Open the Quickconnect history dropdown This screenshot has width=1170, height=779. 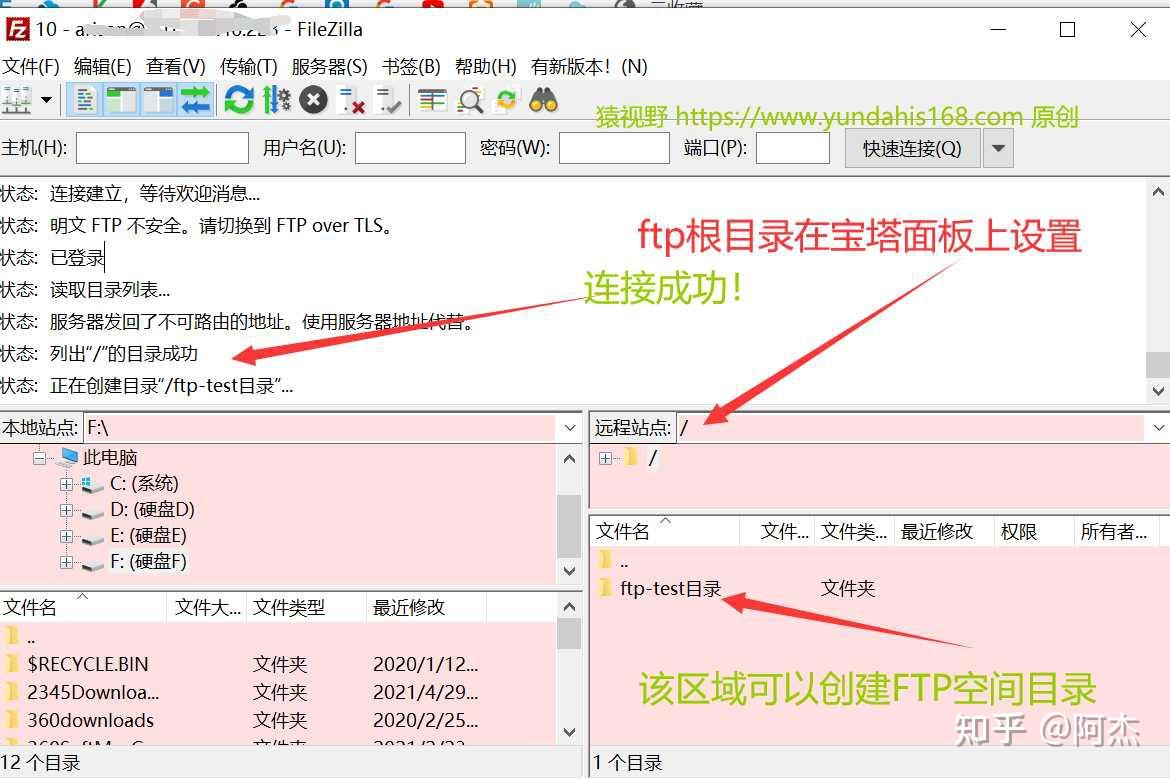click(x=997, y=147)
